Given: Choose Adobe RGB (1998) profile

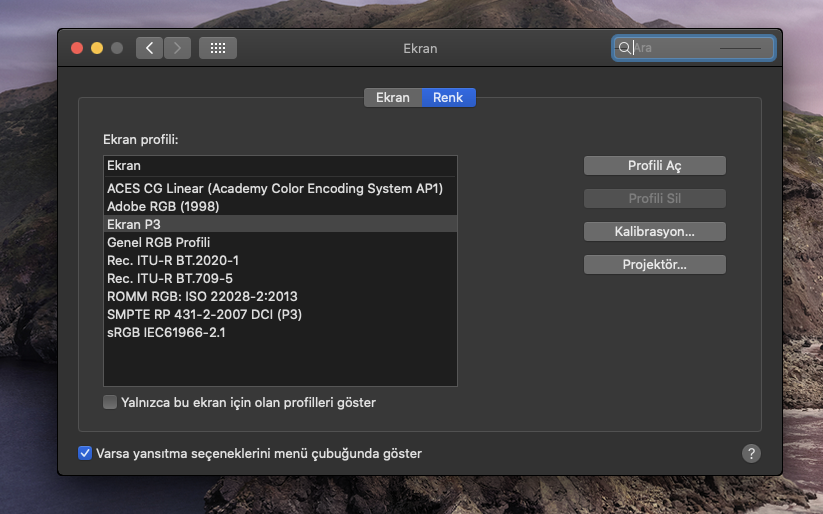Looking at the screenshot, I should pyautogui.click(x=163, y=206).
